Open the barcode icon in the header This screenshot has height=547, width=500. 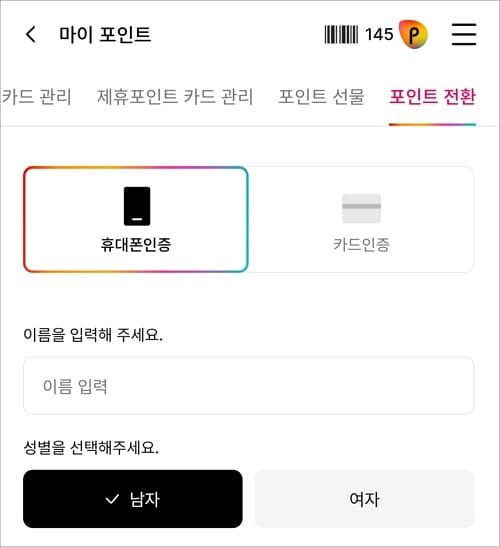341,35
